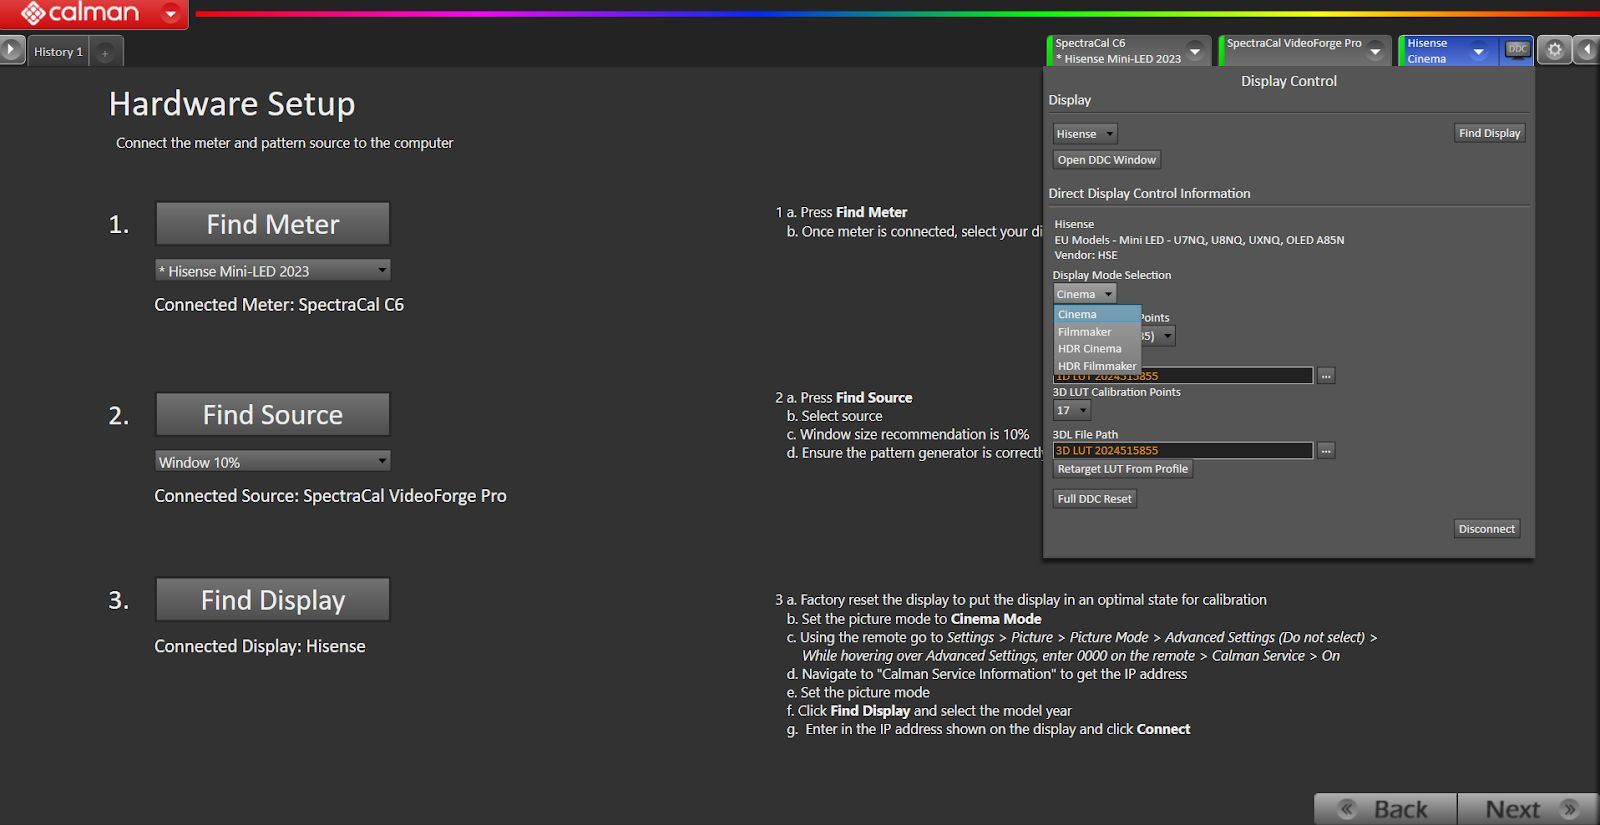
Task: Expand the SpectraCal C6 meter tab arrow
Action: click(x=1195, y=51)
